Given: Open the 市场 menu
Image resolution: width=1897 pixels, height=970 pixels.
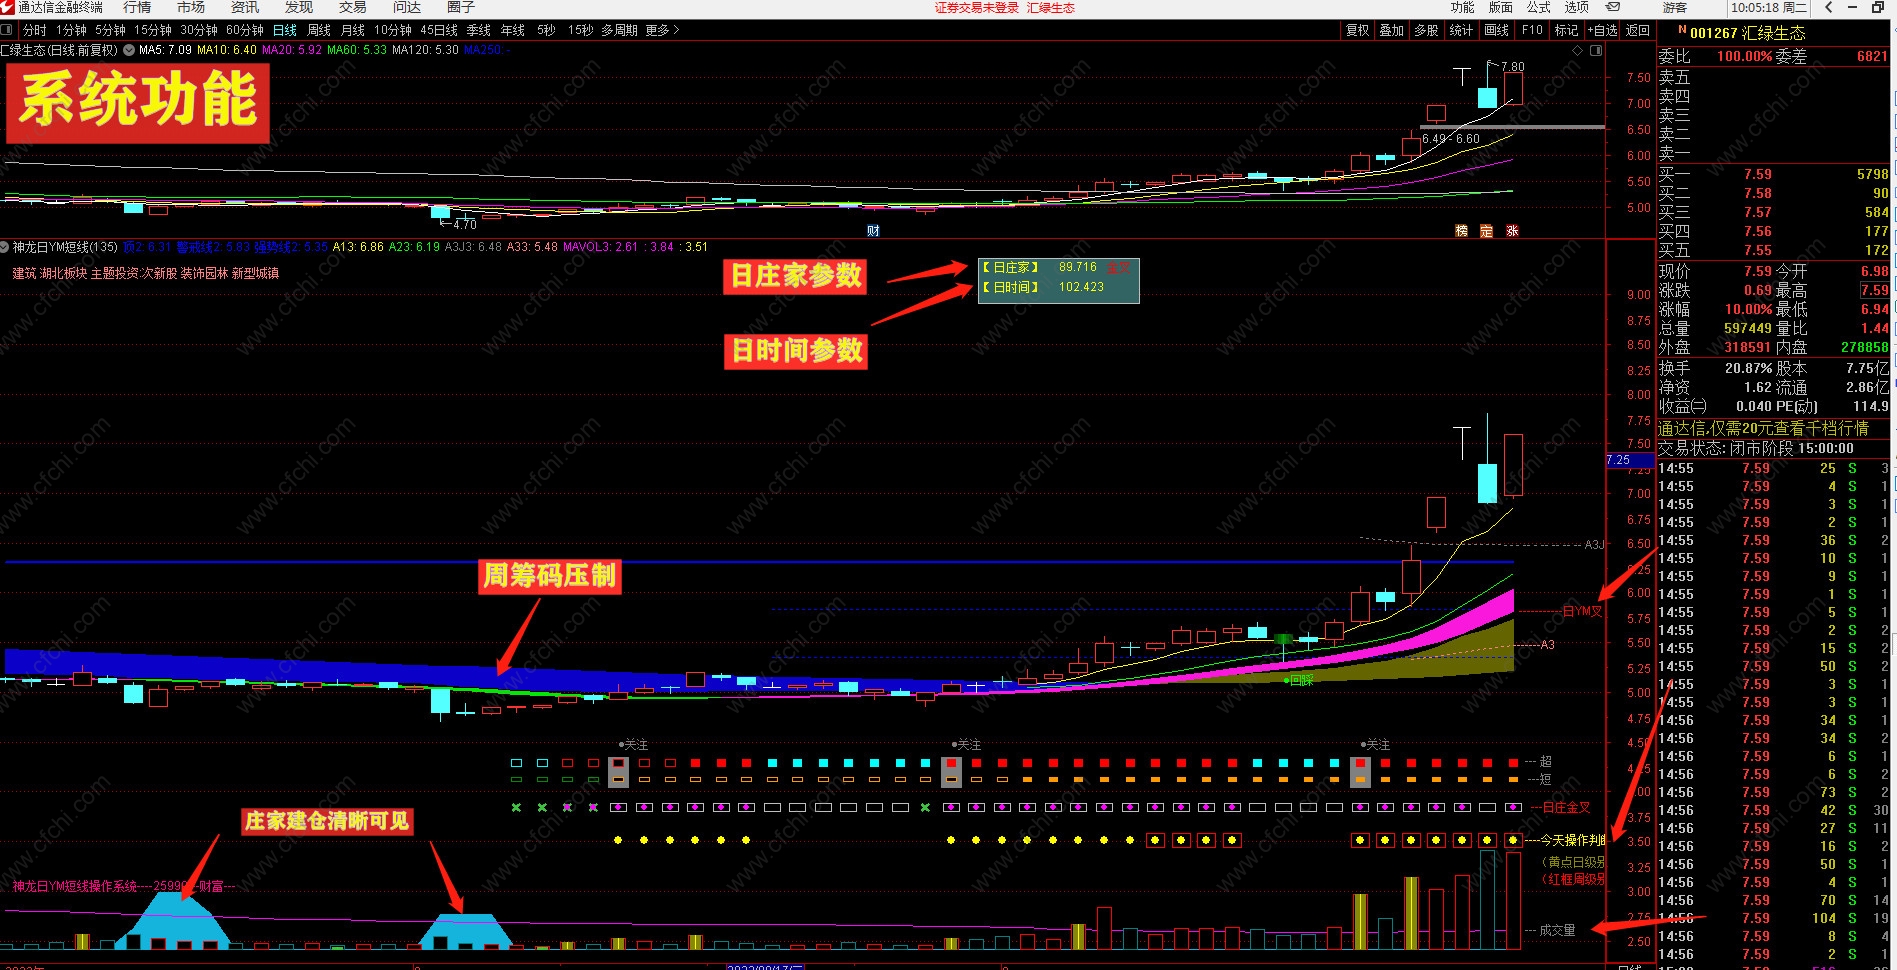Looking at the screenshot, I should [191, 8].
